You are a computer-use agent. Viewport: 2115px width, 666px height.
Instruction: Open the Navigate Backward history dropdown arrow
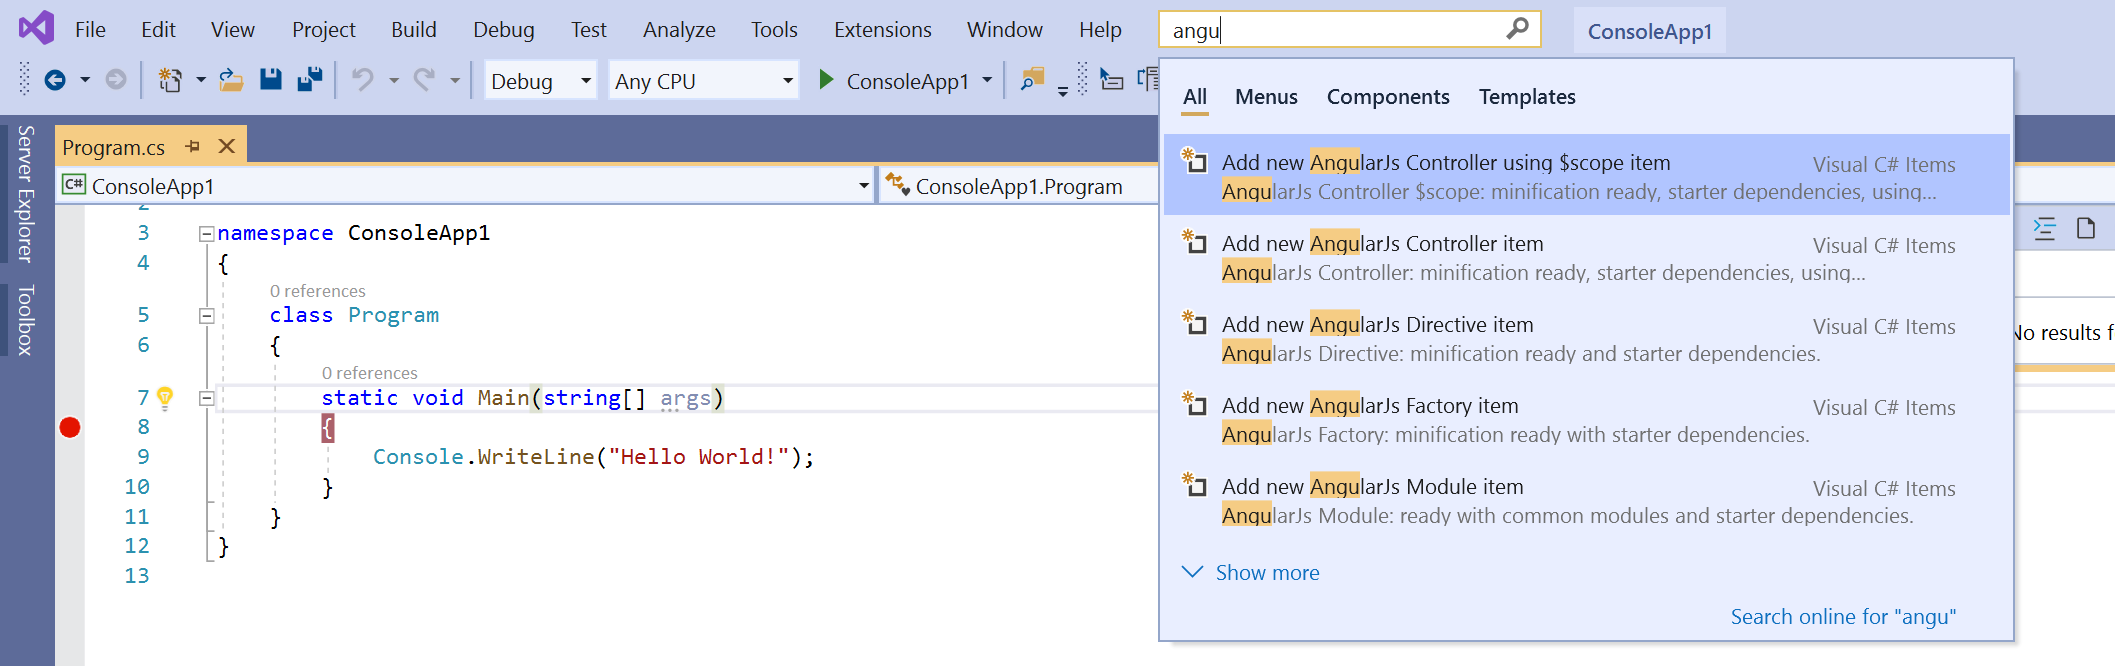85,80
